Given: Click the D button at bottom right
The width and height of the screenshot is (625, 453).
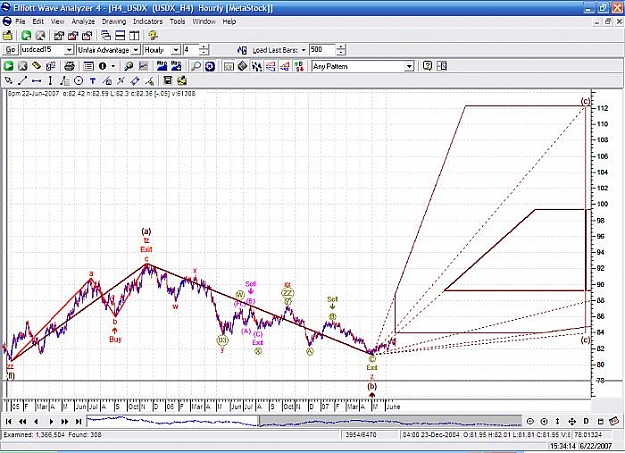Looking at the screenshot, I should click(586, 421).
